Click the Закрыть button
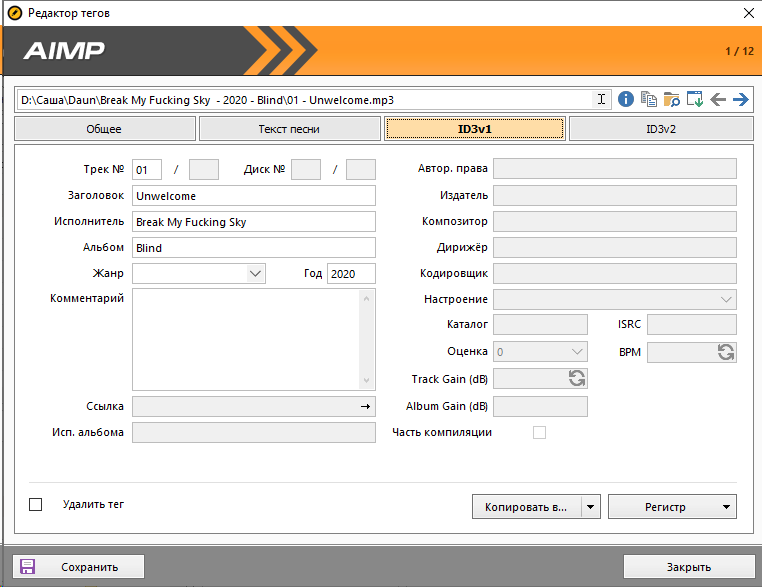 tap(689, 567)
